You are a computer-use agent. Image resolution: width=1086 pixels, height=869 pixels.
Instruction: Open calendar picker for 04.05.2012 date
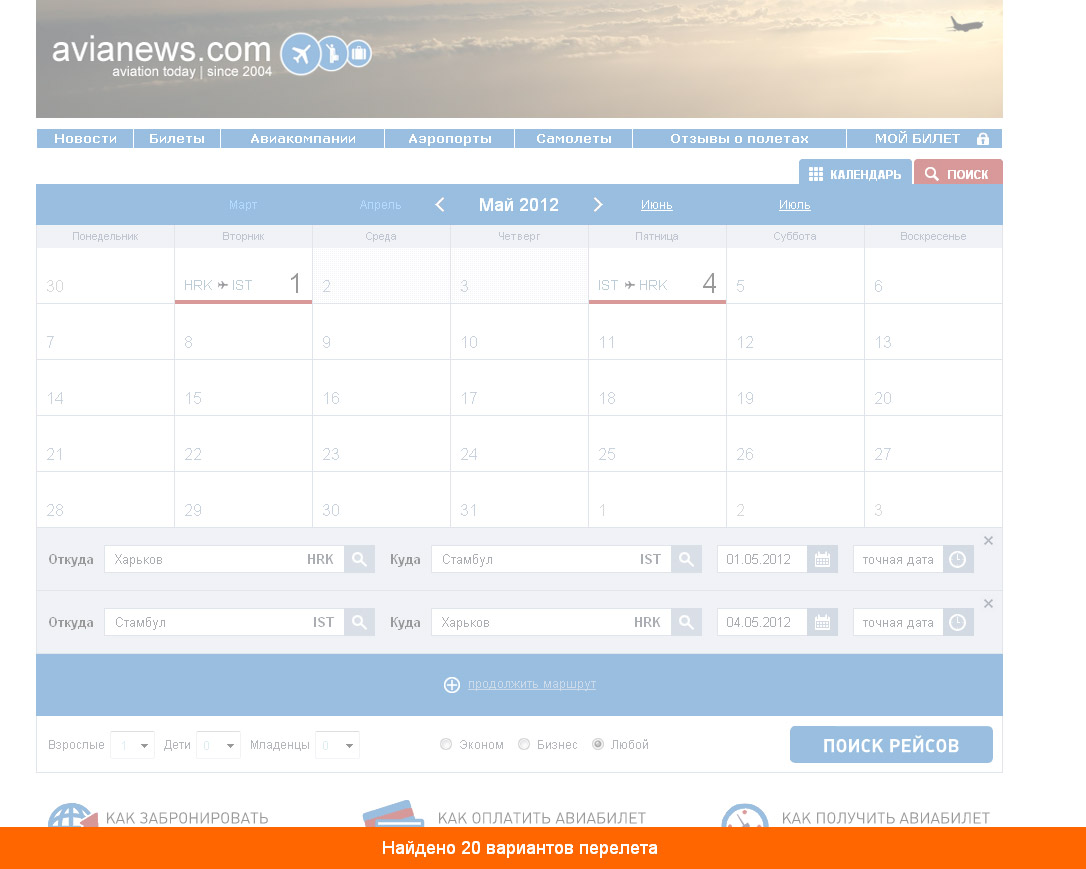coord(822,622)
